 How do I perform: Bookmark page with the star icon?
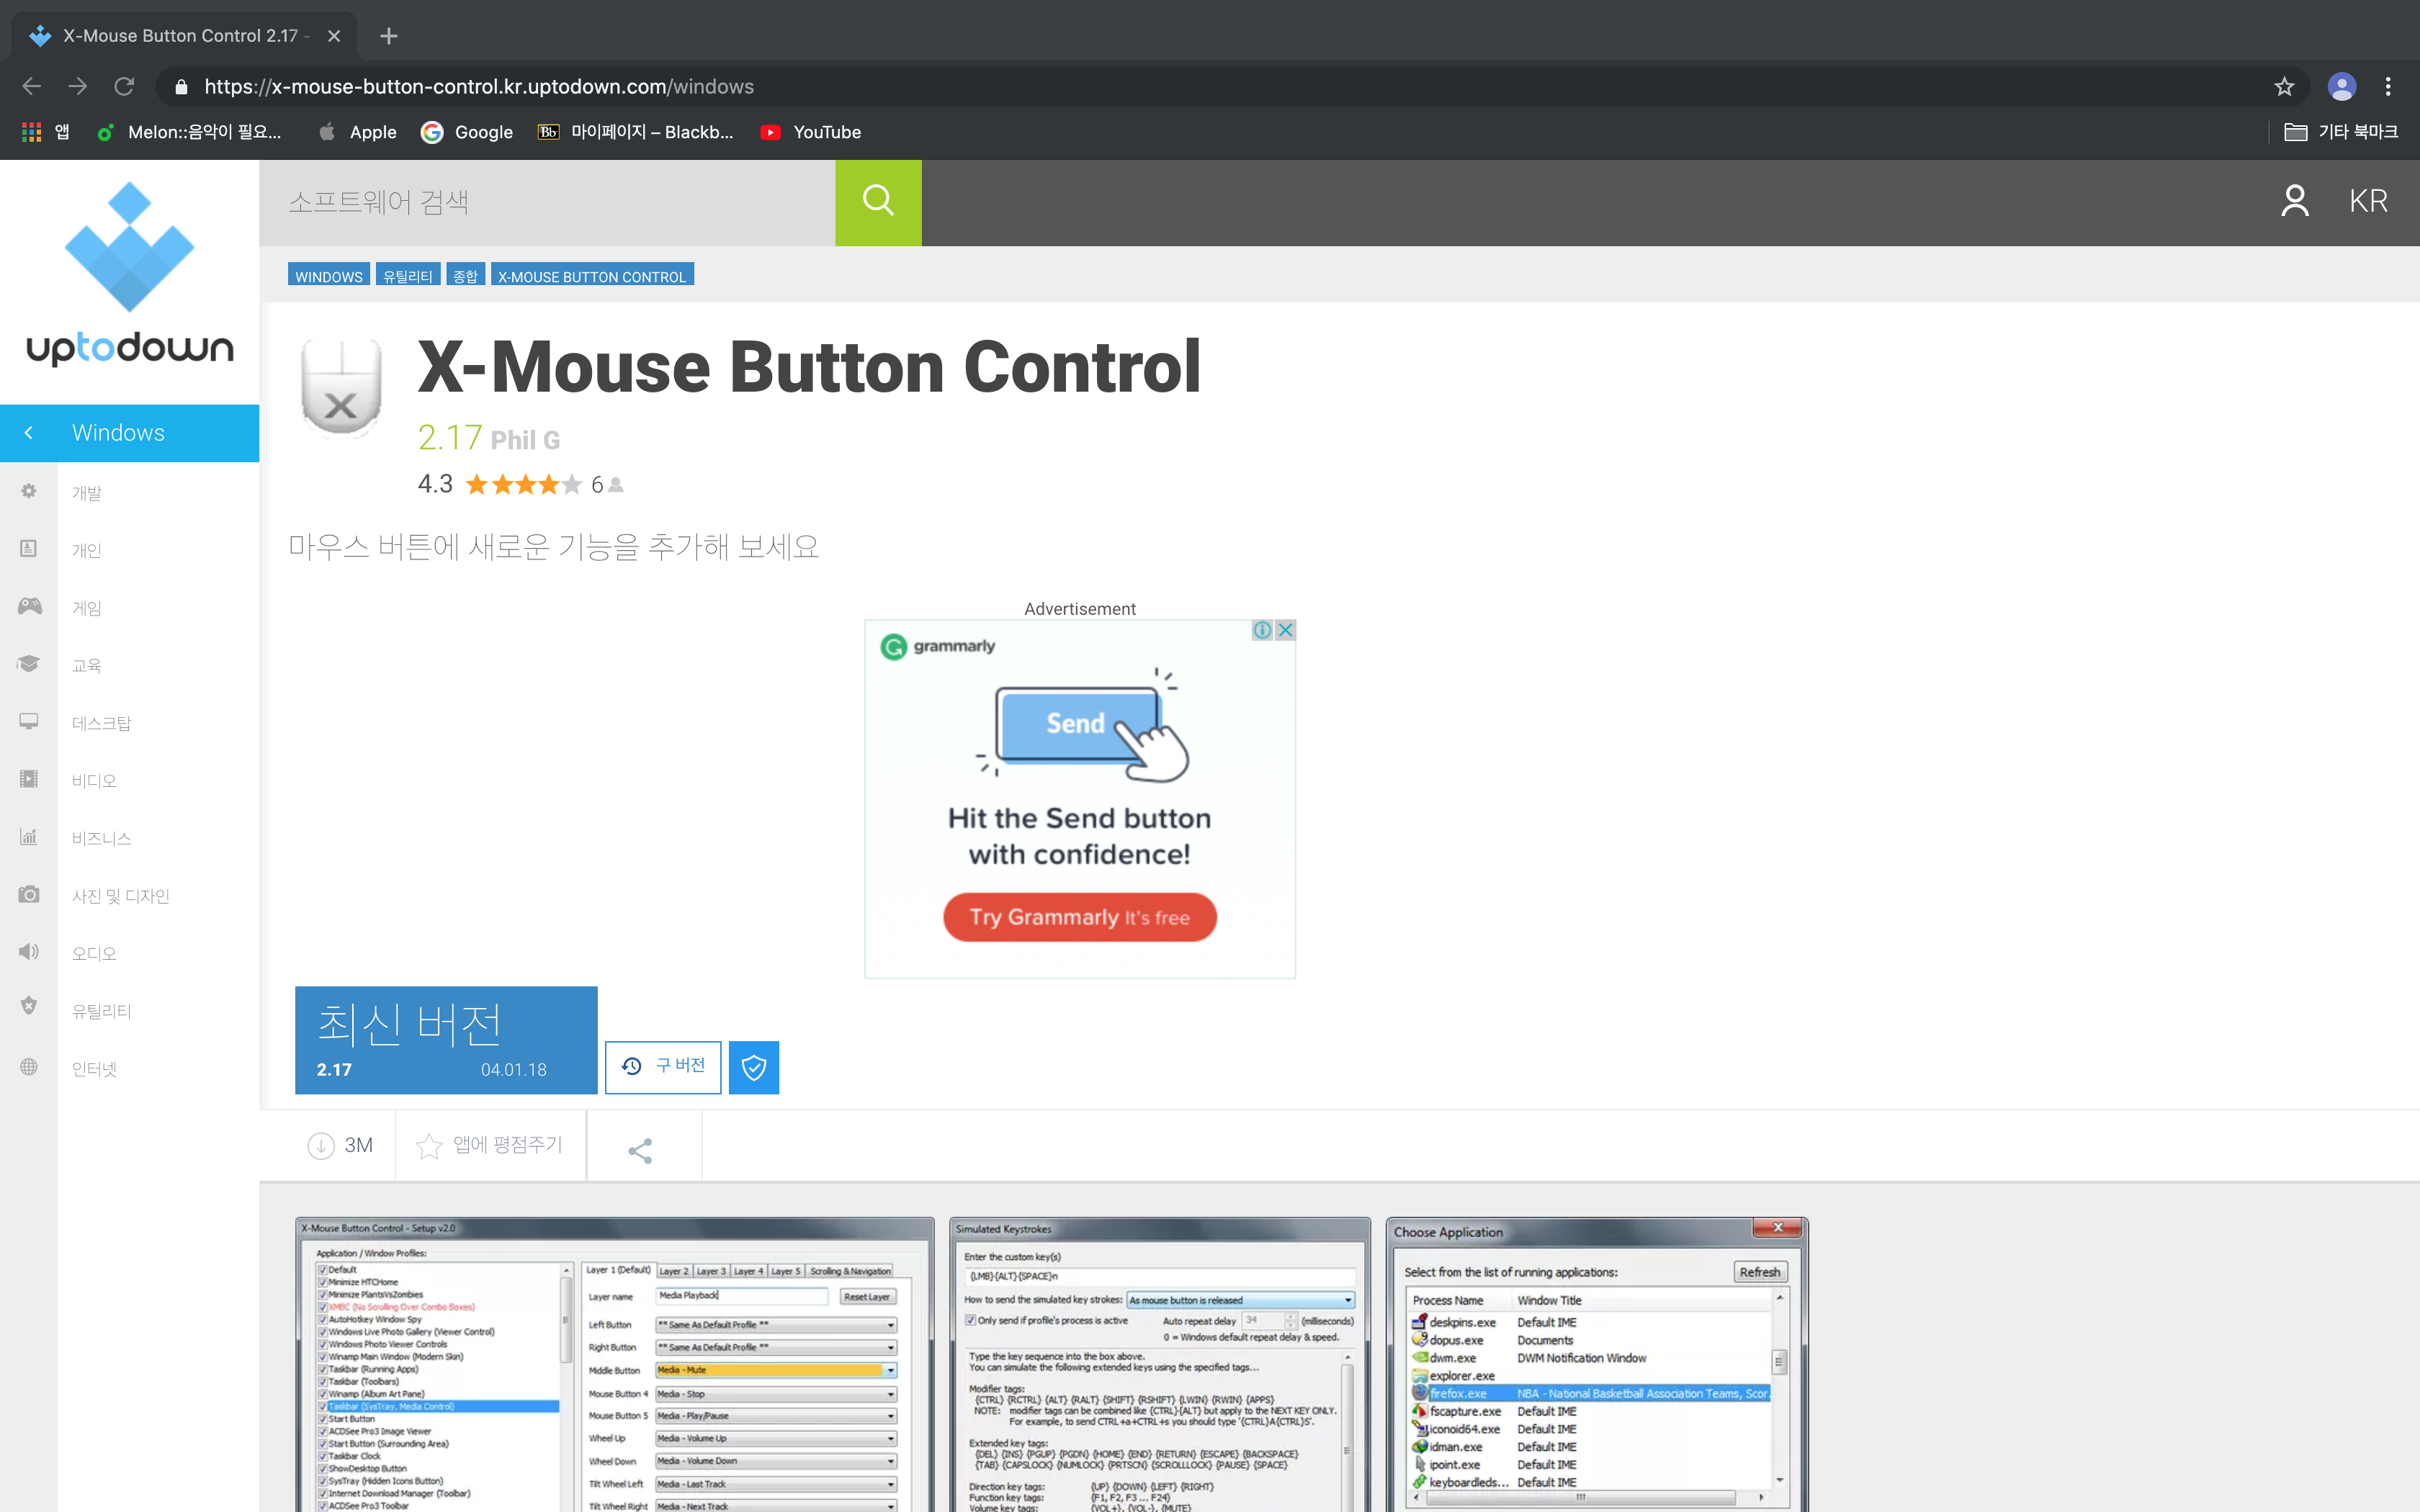coord(2283,87)
